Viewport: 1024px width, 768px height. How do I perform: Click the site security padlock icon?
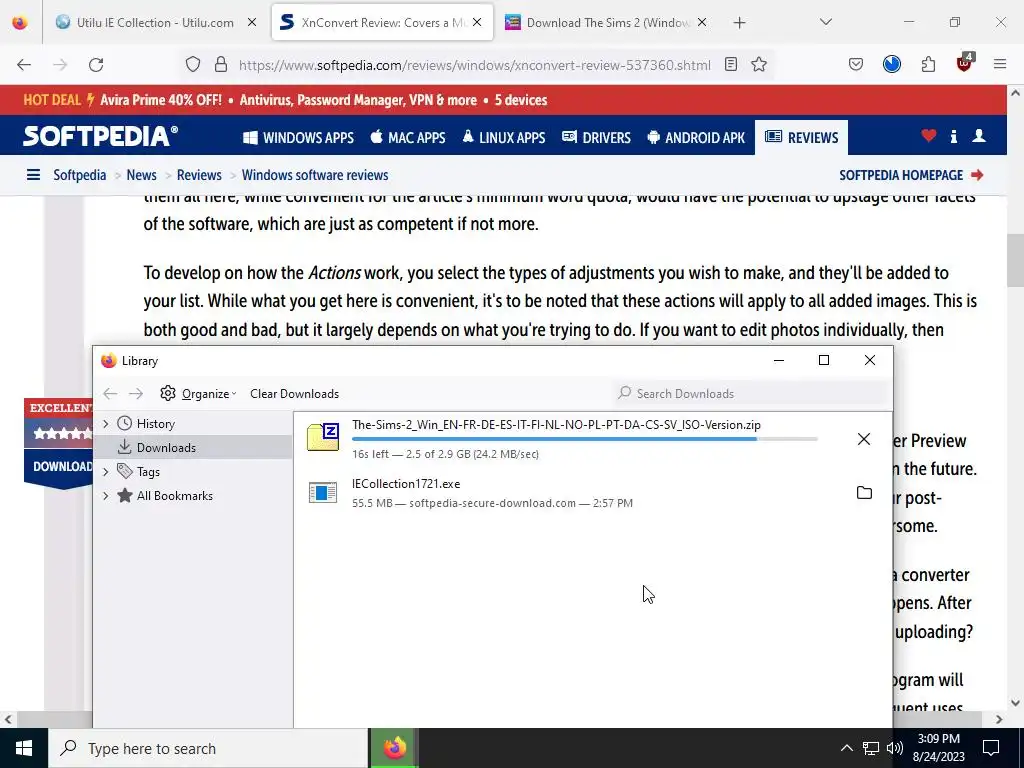[221, 65]
